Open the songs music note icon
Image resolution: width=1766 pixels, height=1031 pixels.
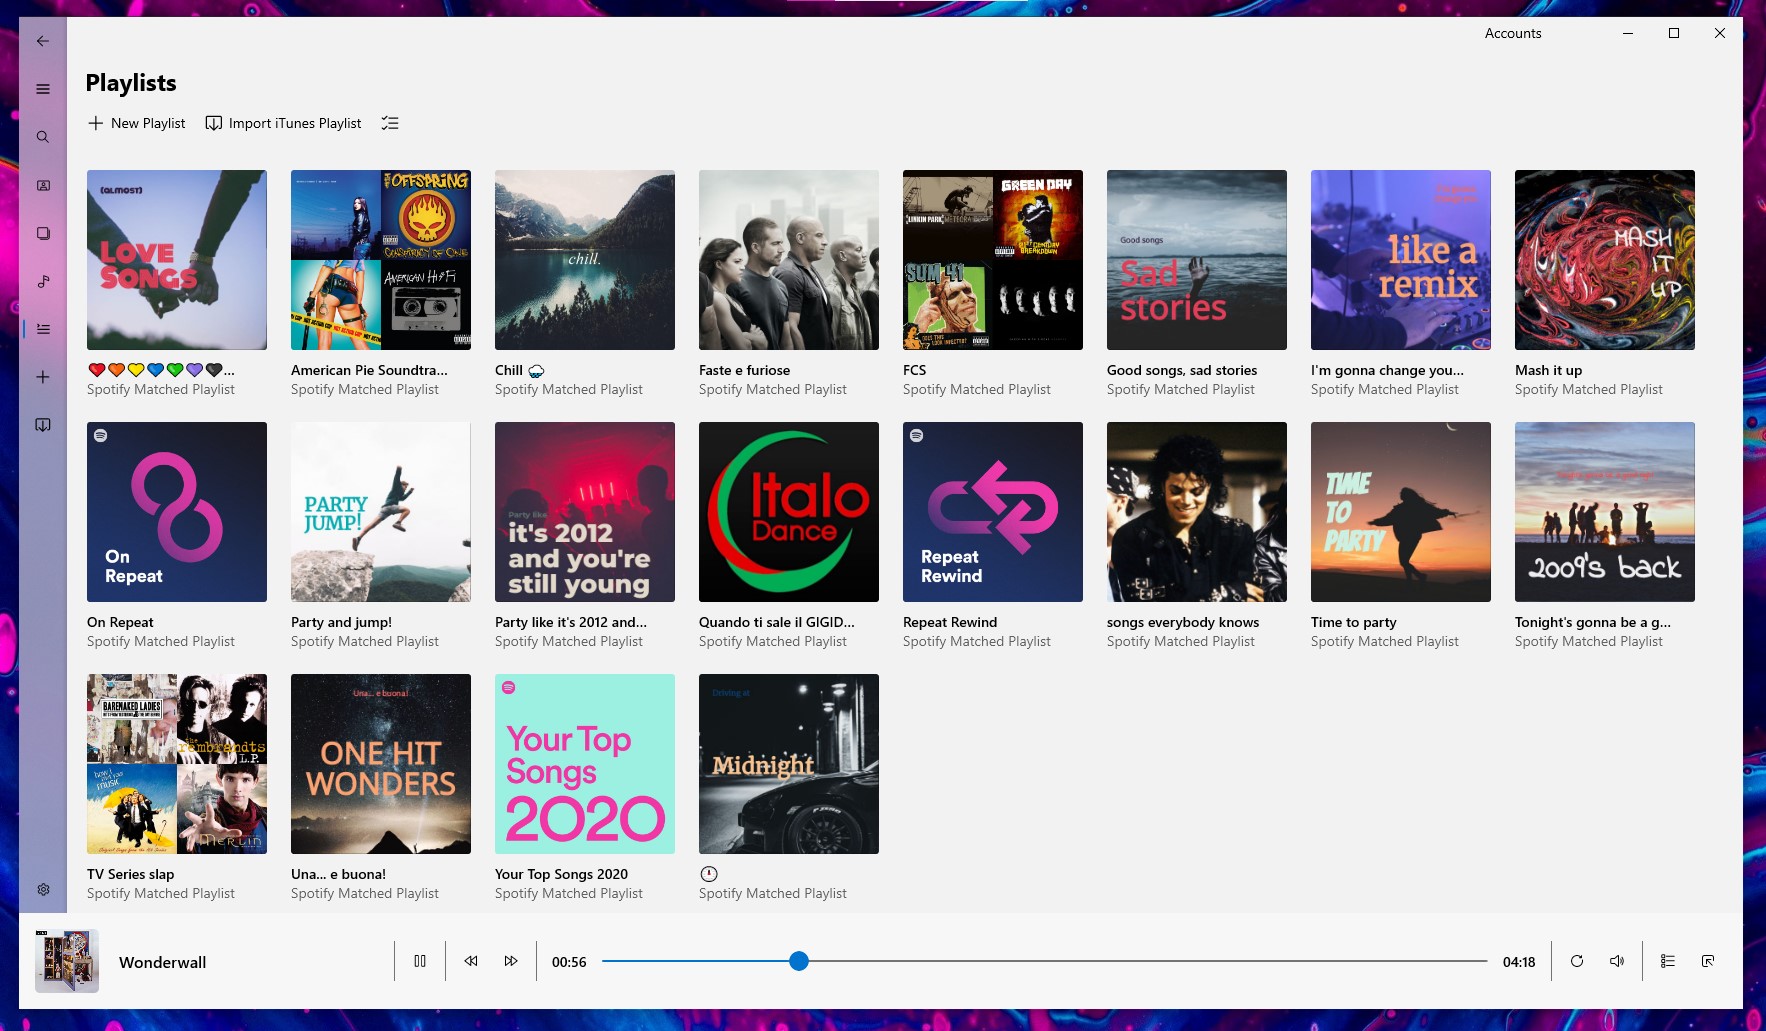43,281
